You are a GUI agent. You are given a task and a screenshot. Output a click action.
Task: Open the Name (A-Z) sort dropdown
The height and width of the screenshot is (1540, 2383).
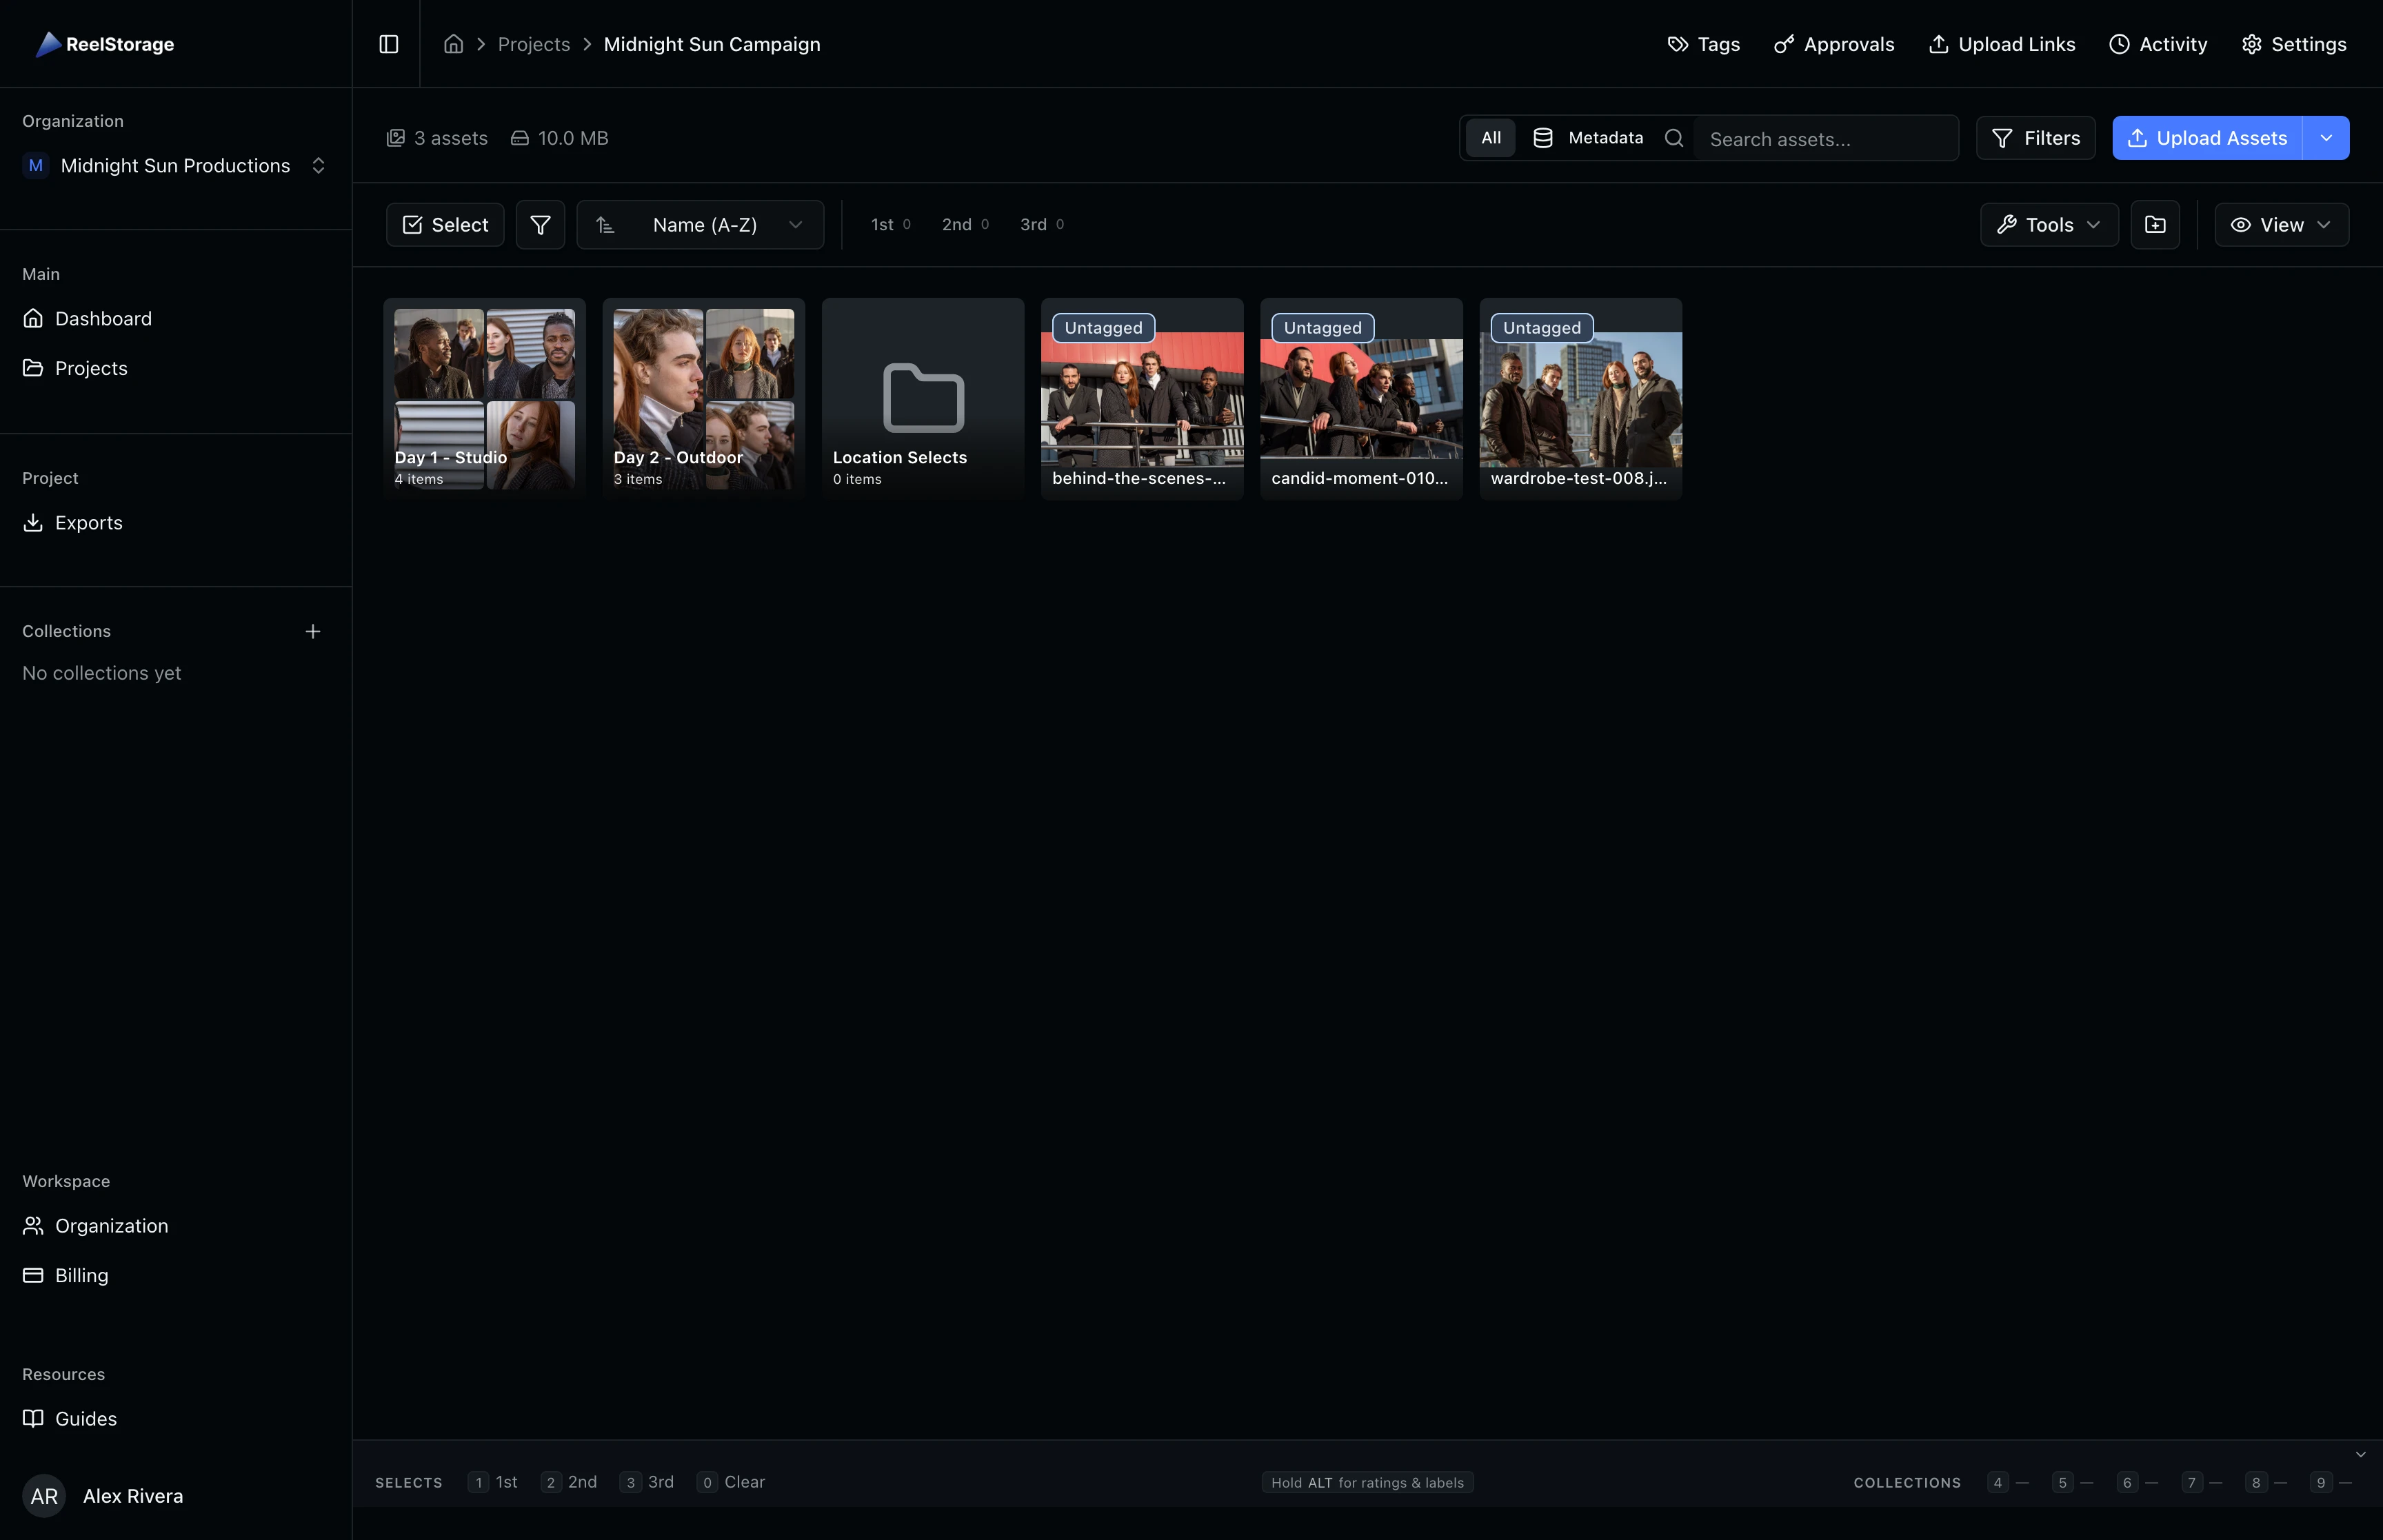point(700,224)
